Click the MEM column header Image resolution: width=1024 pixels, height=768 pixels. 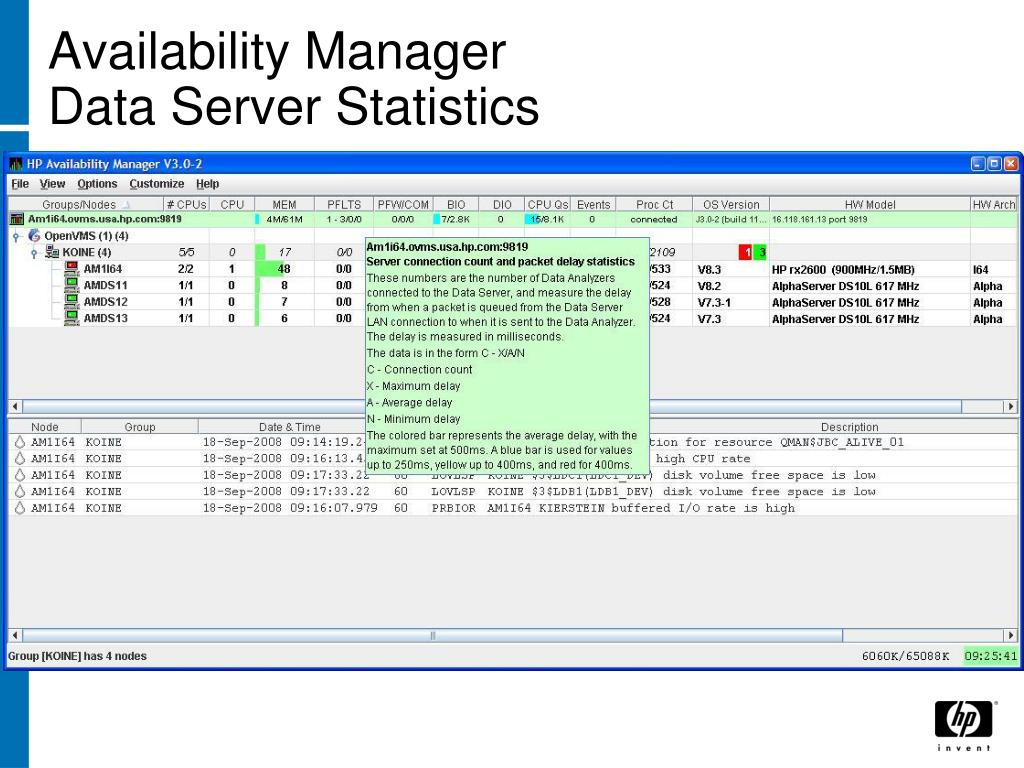(284, 204)
